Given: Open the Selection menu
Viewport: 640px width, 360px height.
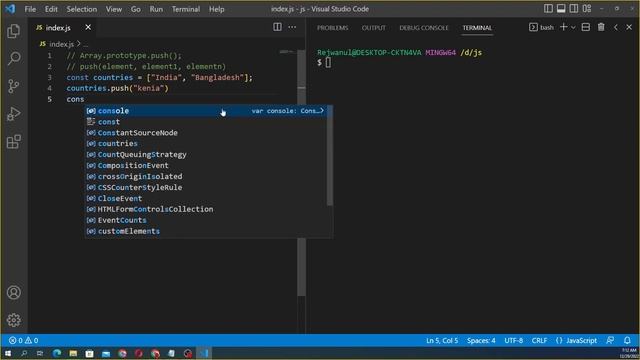Looking at the screenshot, I should point(82,9).
